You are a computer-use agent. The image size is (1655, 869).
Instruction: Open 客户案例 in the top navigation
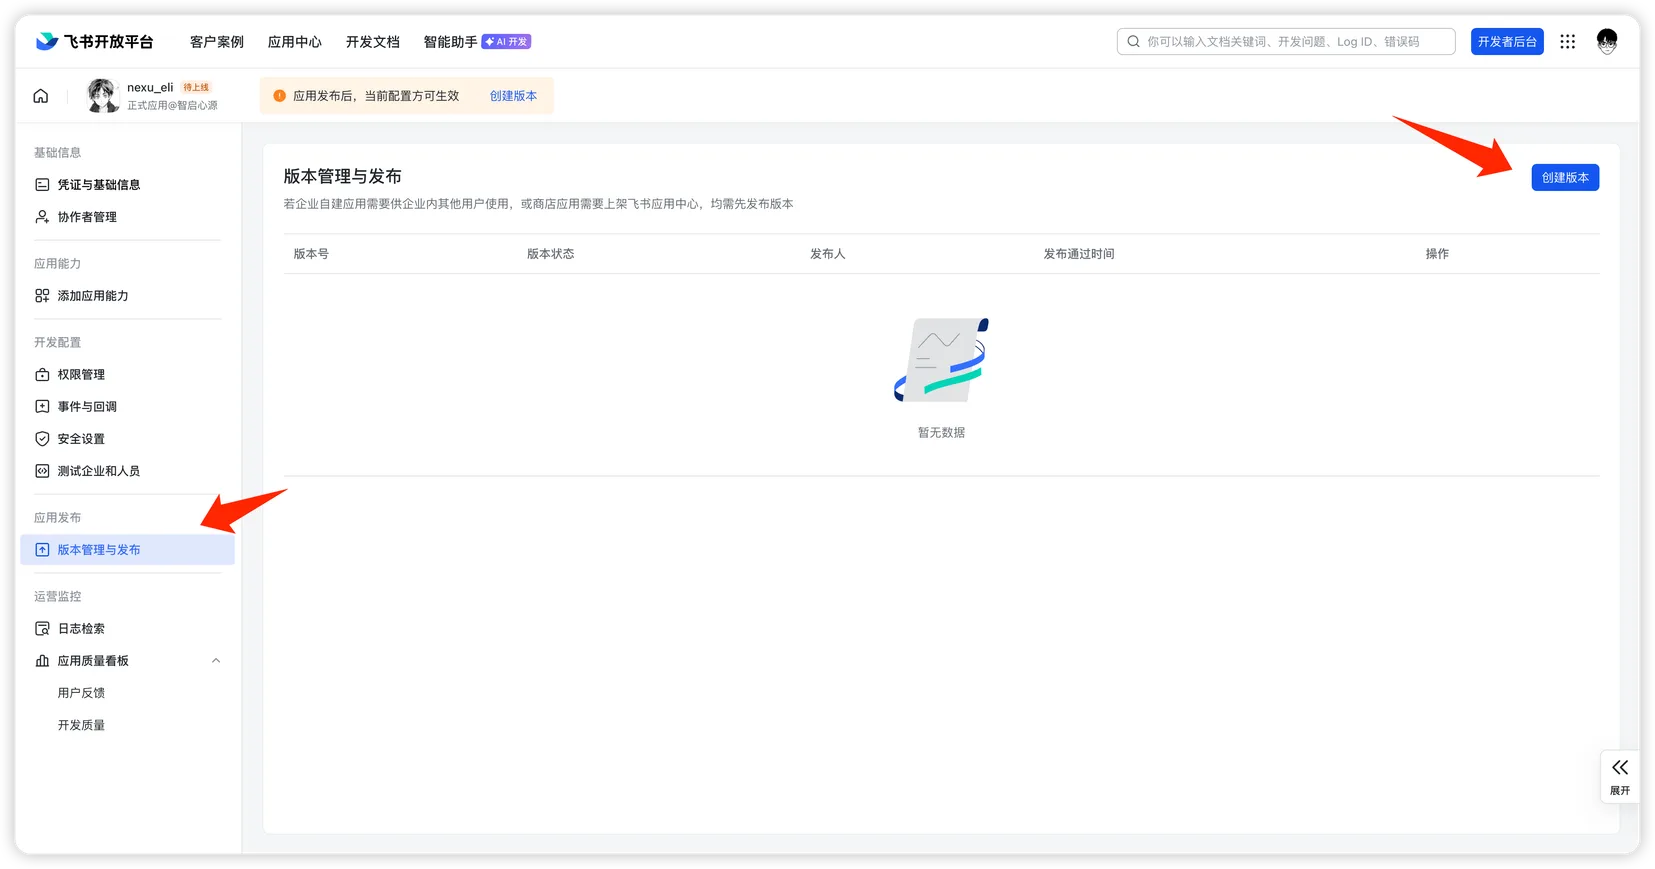(217, 42)
